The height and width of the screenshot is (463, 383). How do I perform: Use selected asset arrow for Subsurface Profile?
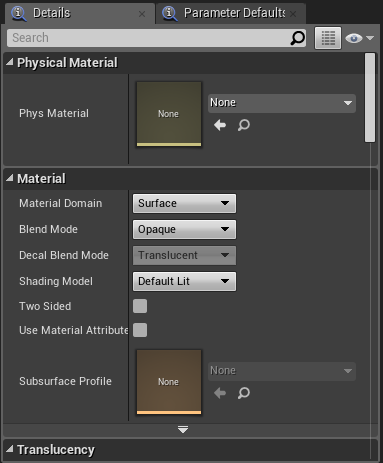(220, 393)
